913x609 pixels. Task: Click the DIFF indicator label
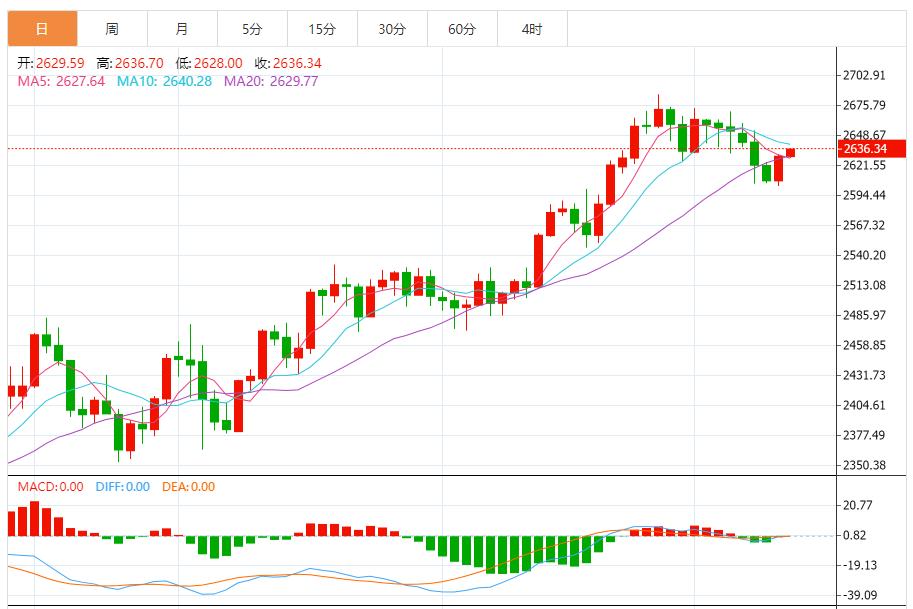click(123, 487)
